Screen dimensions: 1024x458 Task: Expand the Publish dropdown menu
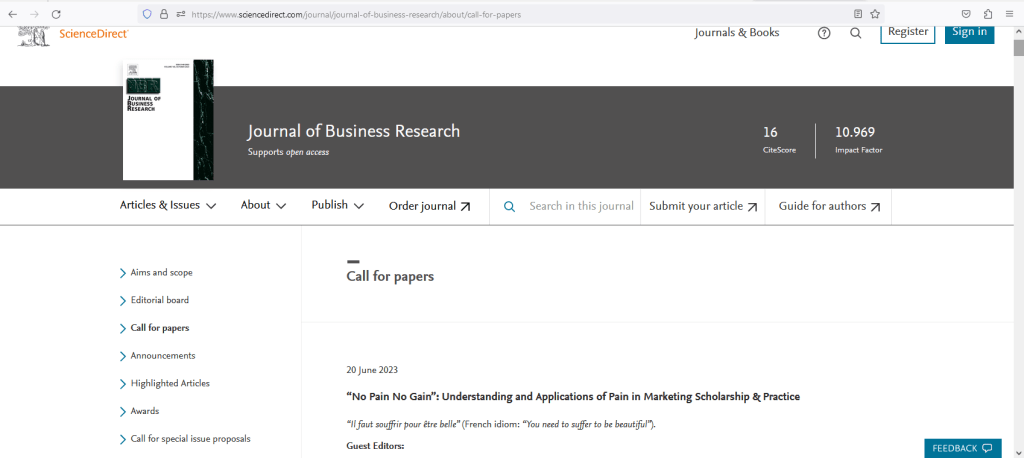point(338,206)
